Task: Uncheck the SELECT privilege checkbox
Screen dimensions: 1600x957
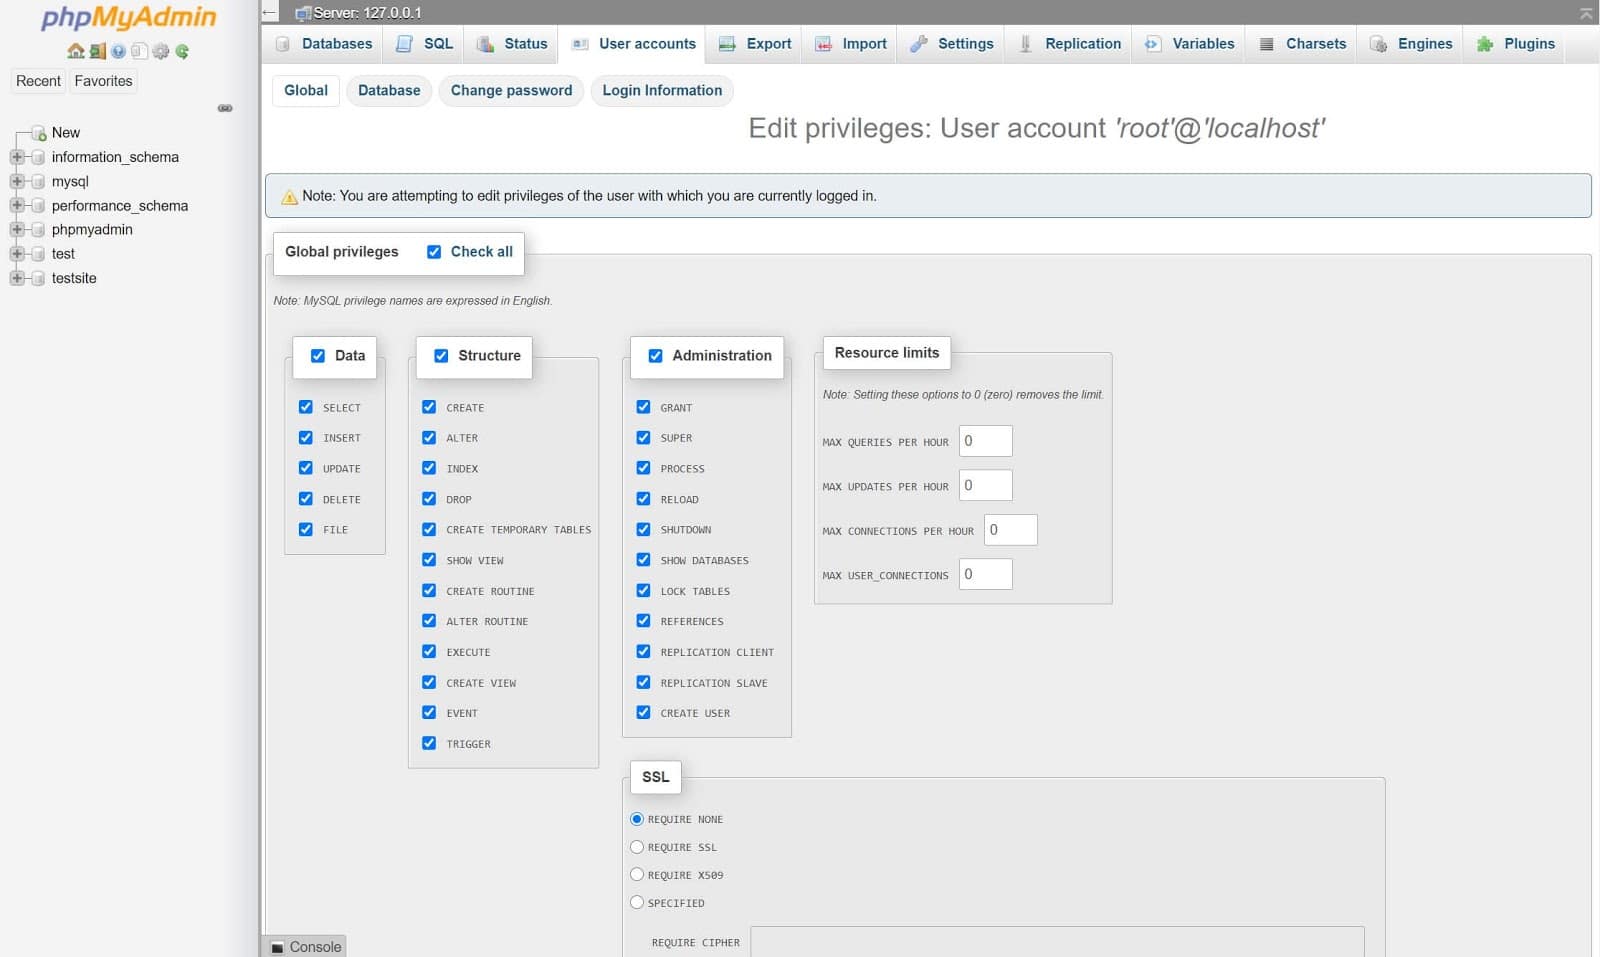Action: (305, 407)
